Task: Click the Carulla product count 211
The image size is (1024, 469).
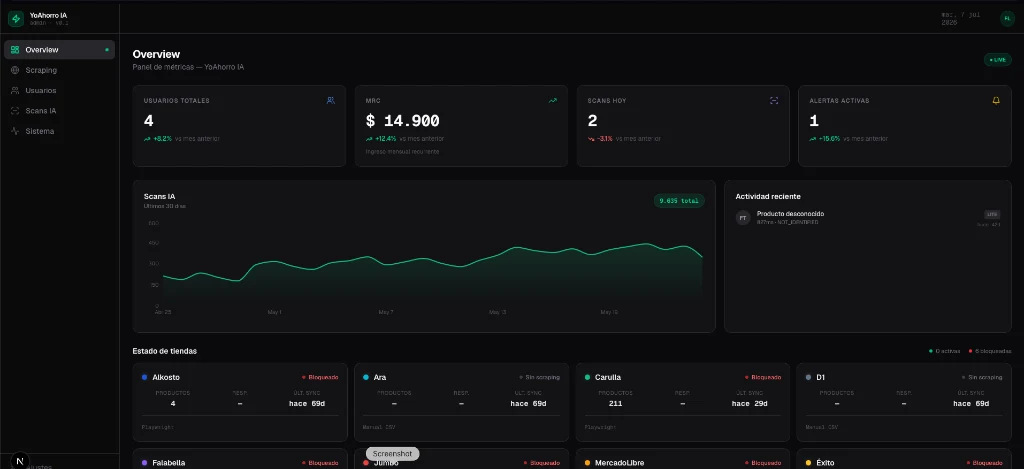Action: coord(615,404)
